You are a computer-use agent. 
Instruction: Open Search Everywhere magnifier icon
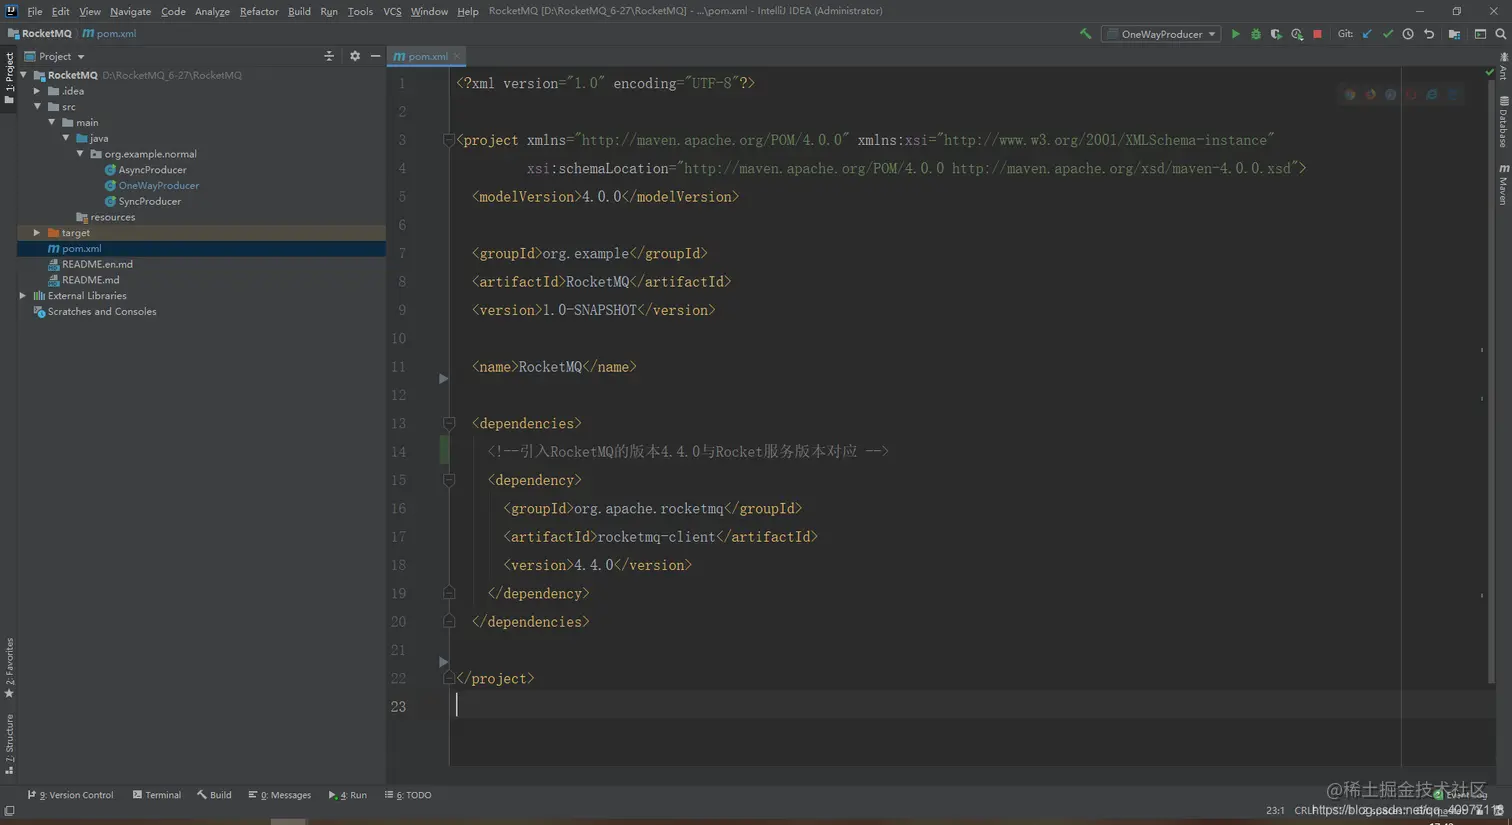(1500, 34)
